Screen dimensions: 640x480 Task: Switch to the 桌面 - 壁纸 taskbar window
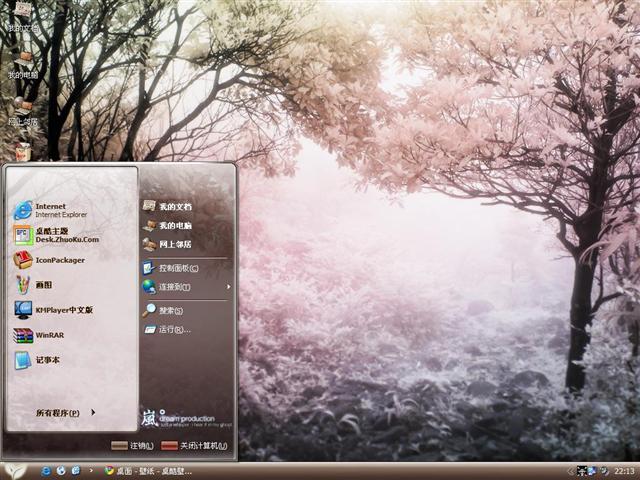click(148, 471)
